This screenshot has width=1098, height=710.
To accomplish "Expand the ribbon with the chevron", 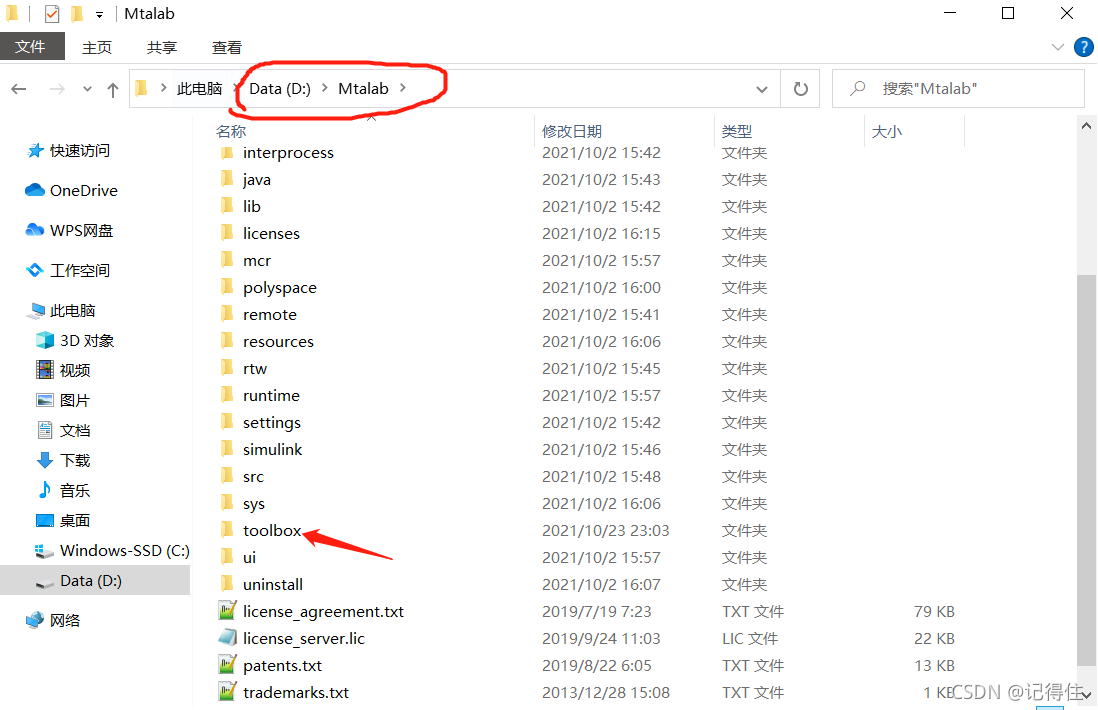I will pos(1058,47).
